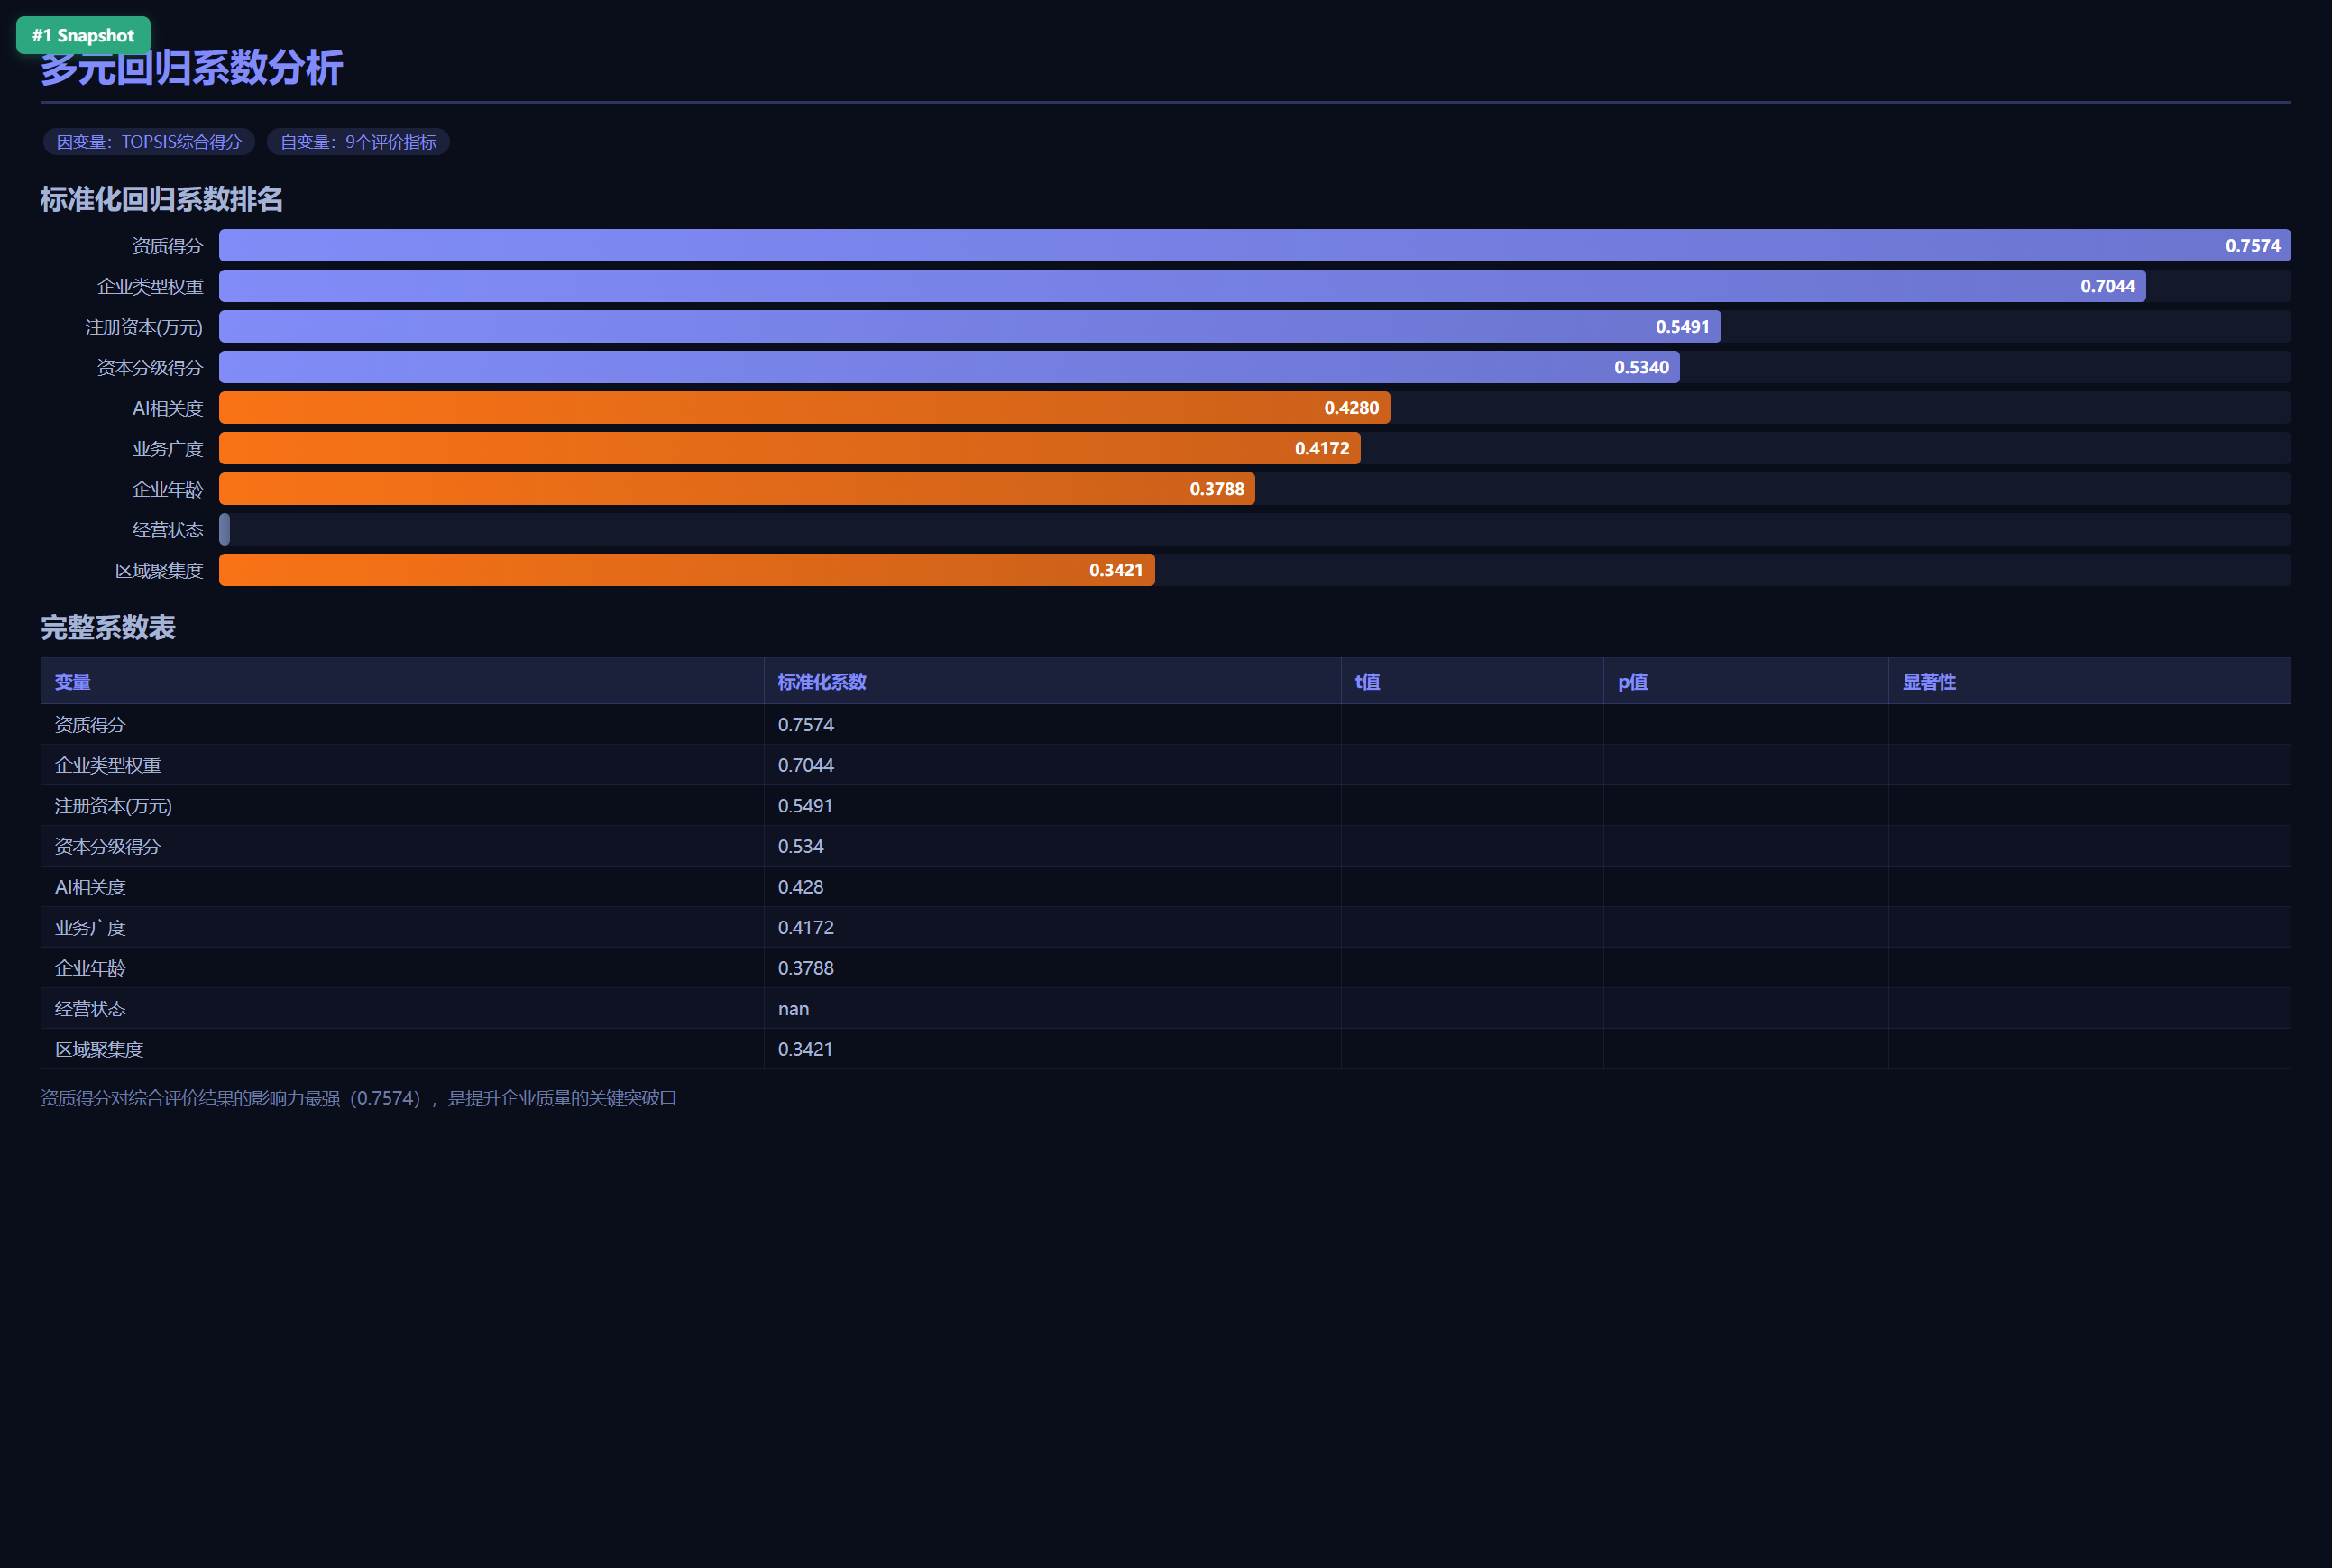2332x1568 pixels.
Task: Click the 资本分级得分 bar showing 0.5340
Action: [x=949, y=367]
